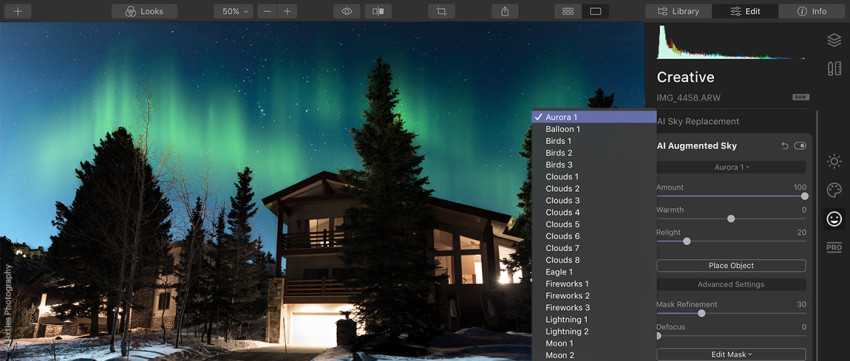
Task: Select the Portrait face icon
Action: click(x=834, y=218)
